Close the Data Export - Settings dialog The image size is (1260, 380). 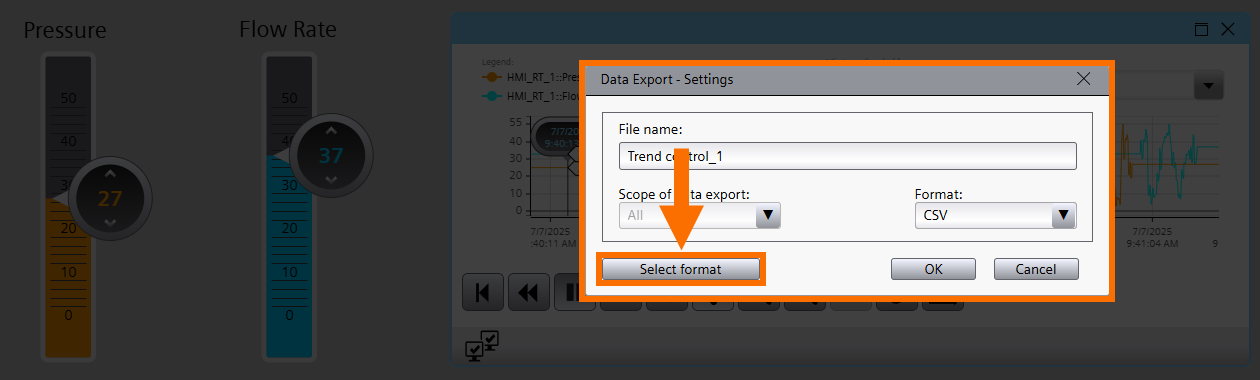(1083, 78)
